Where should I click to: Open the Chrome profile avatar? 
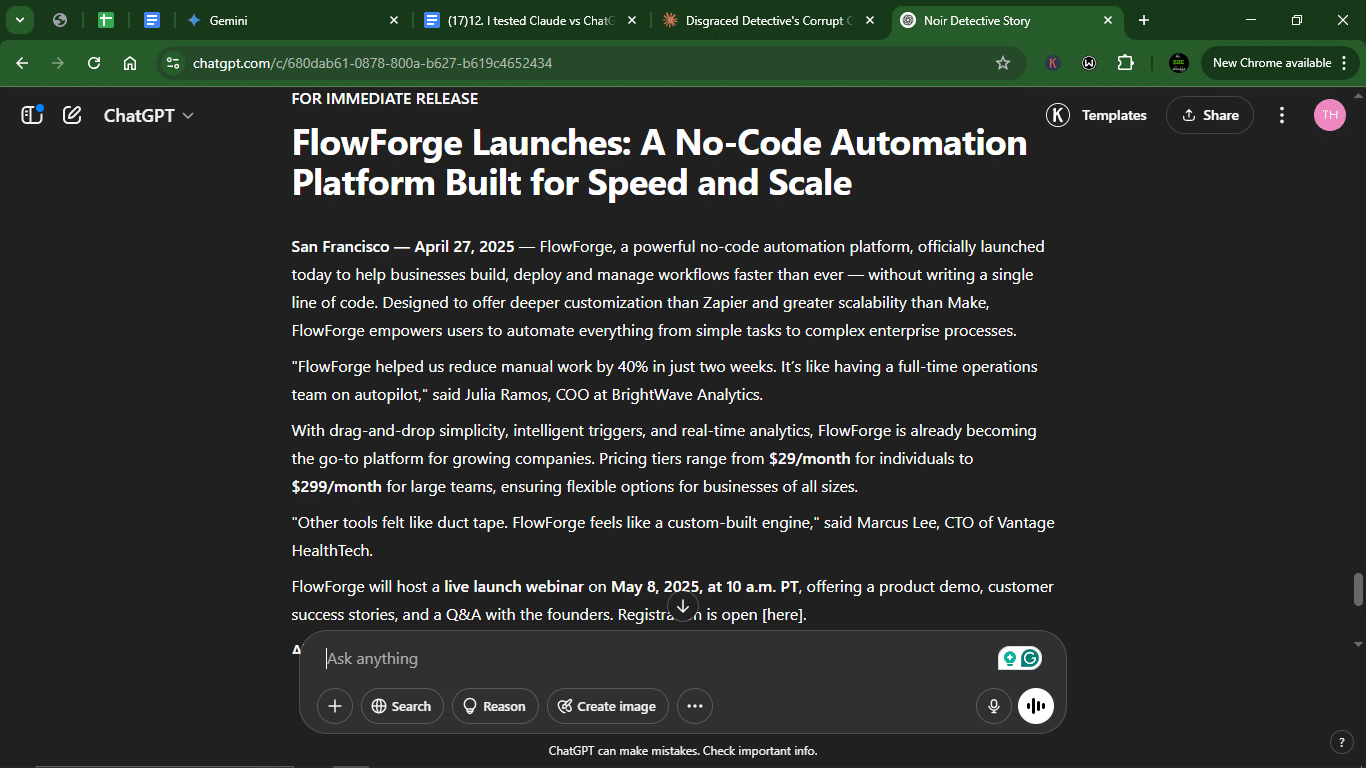pyautogui.click(x=1179, y=63)
